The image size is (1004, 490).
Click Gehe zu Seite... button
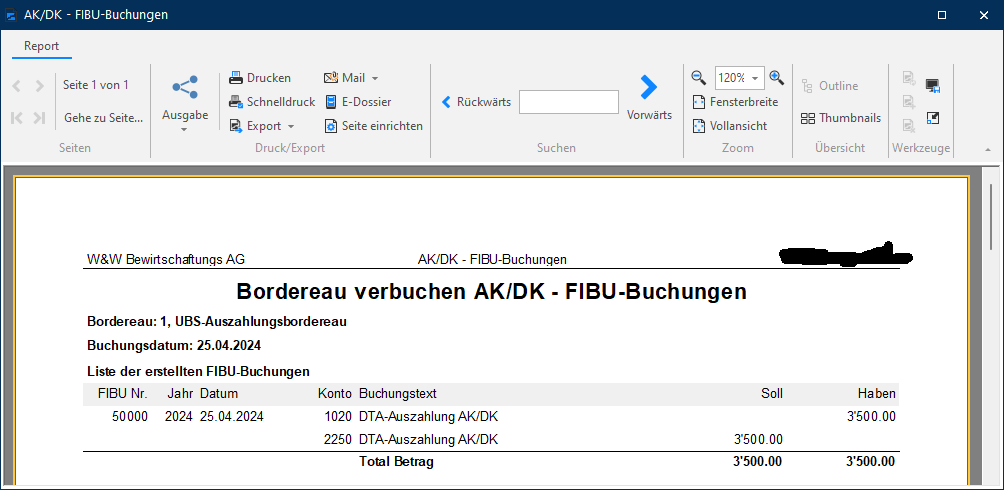tap(103, 118)
